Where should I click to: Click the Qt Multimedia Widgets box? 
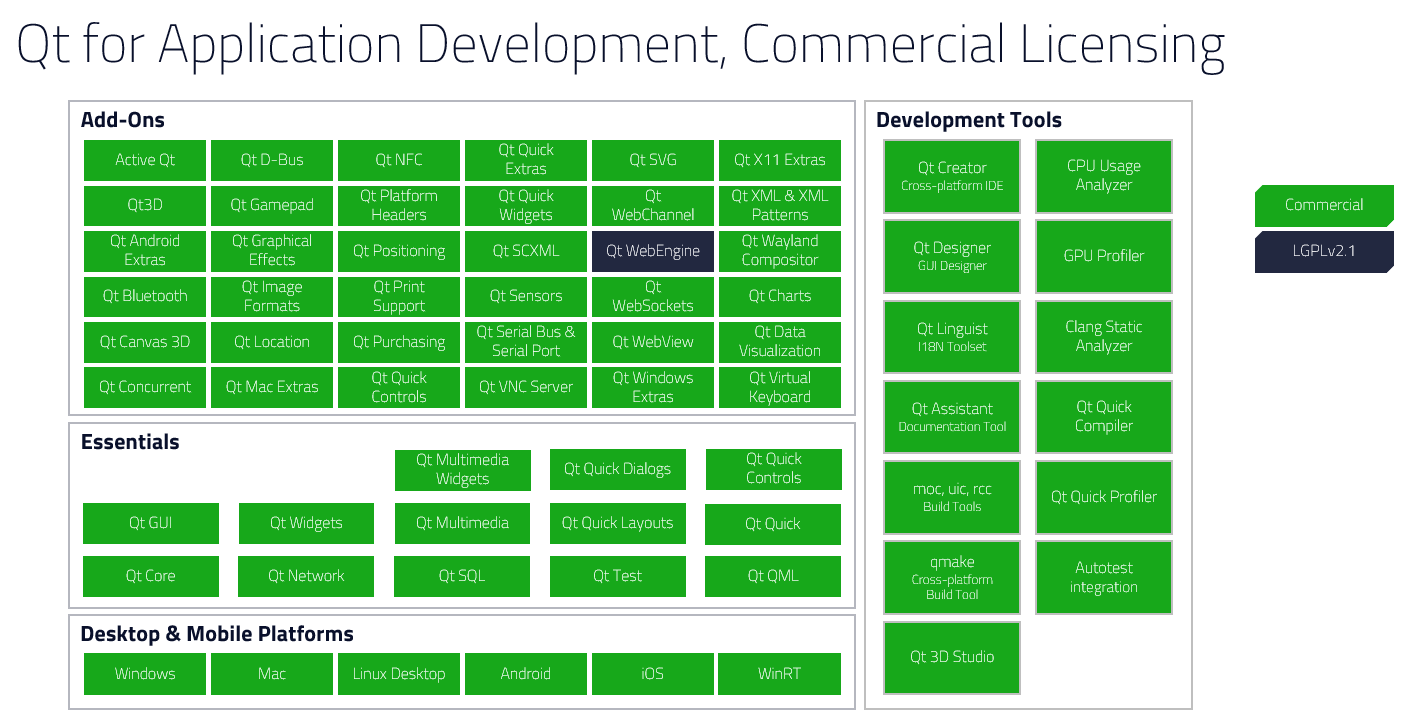[x=462, y=470]
